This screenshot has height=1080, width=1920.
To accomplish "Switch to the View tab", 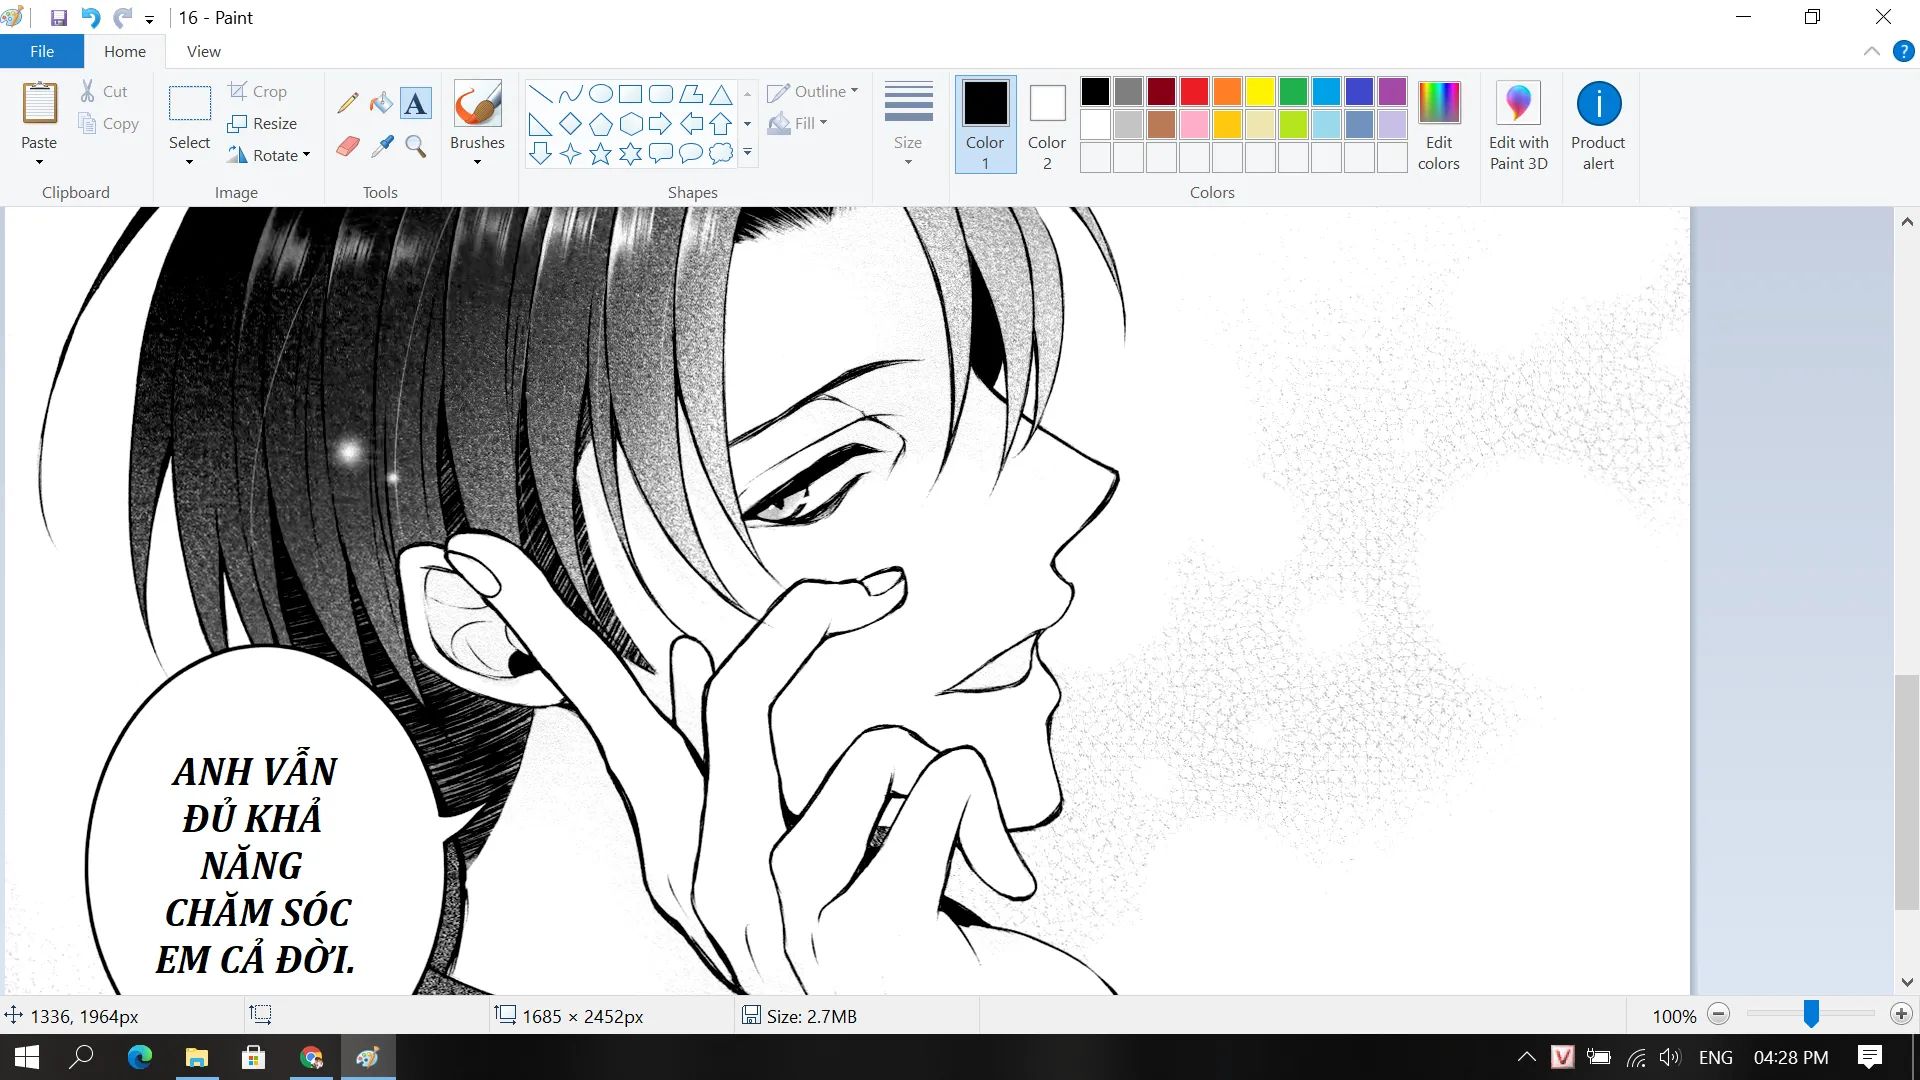I will pos(203,51).
